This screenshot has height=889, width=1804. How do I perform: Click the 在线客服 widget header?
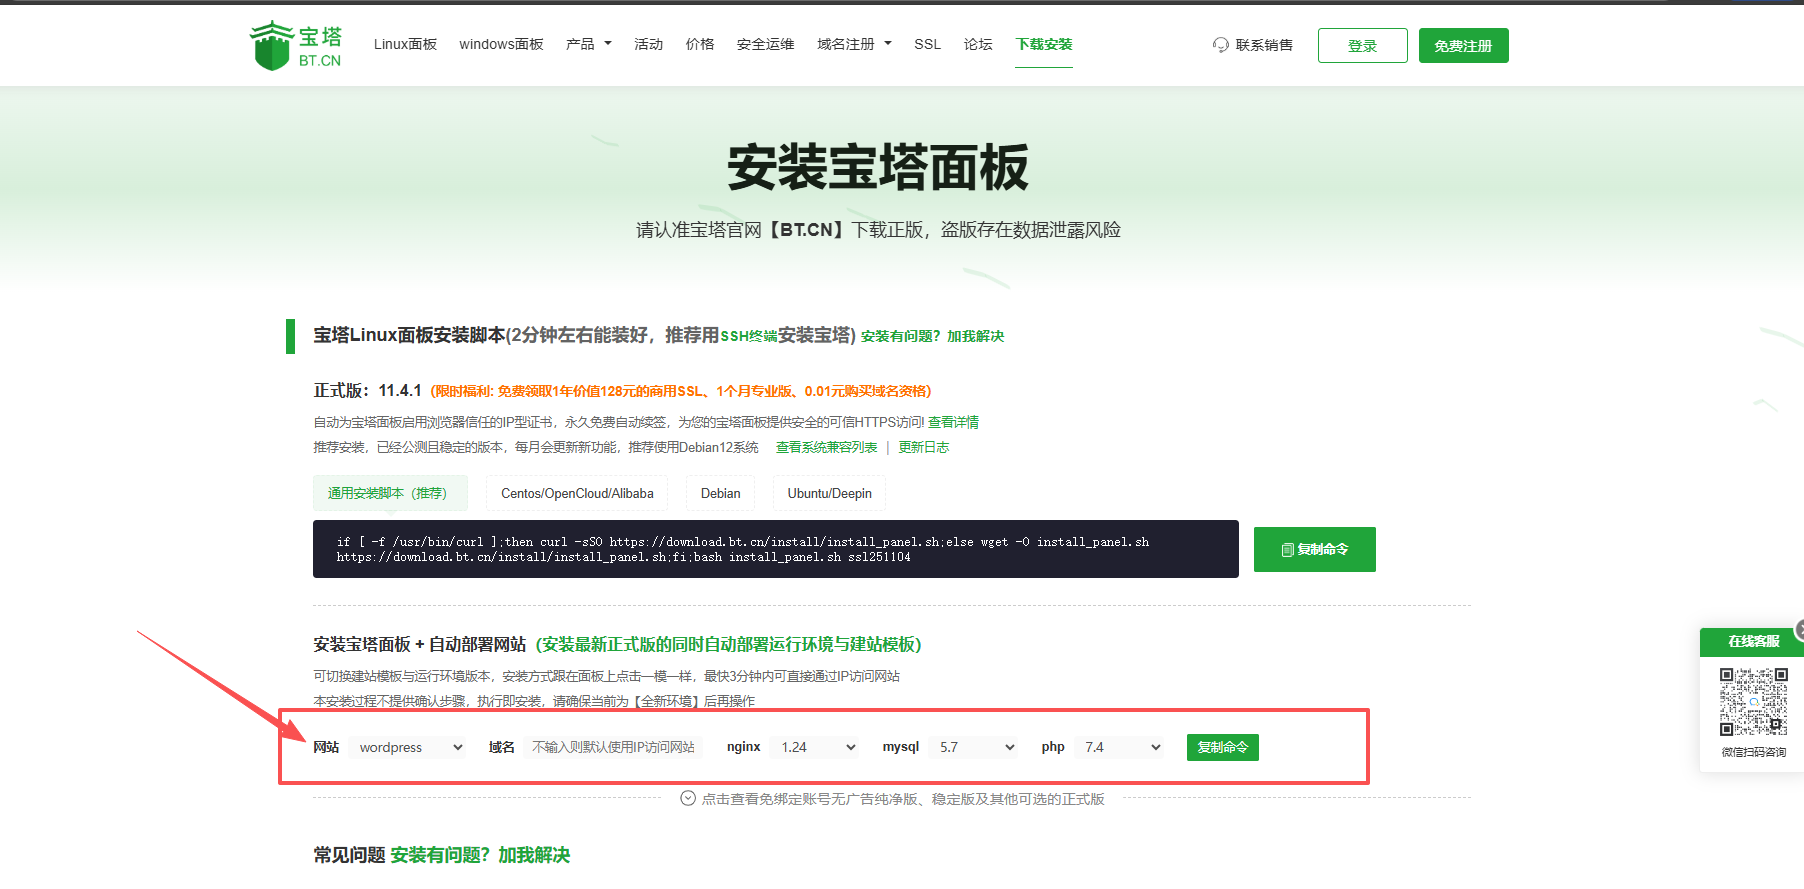(1752, 642)
